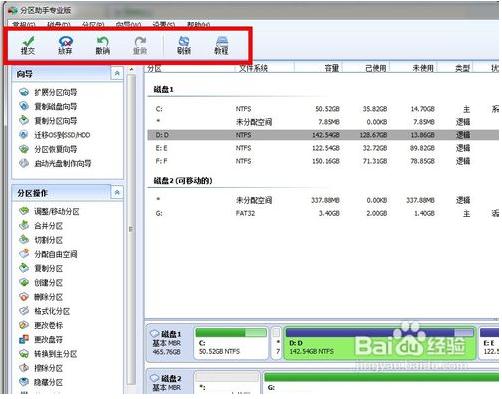The width and height of the screenshot is (502, 399).
Task: Select the 创建分区 operation
Action: pyautogui.click(x=48, y=283)
